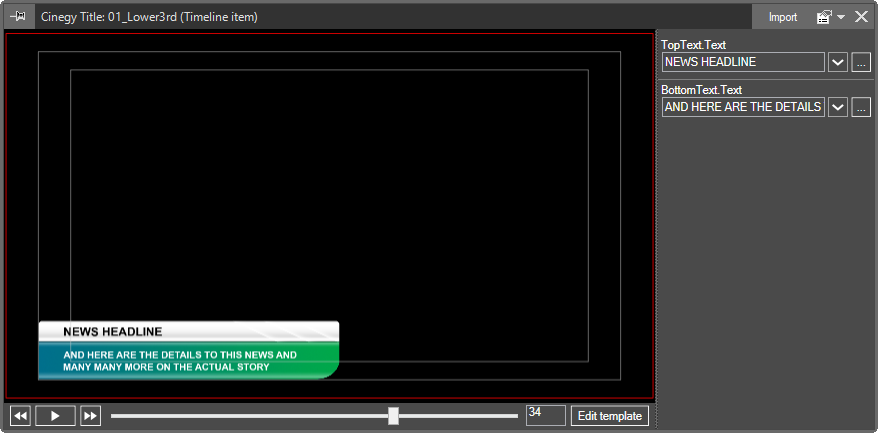Click the rewind to start icon

click(20, 416)
